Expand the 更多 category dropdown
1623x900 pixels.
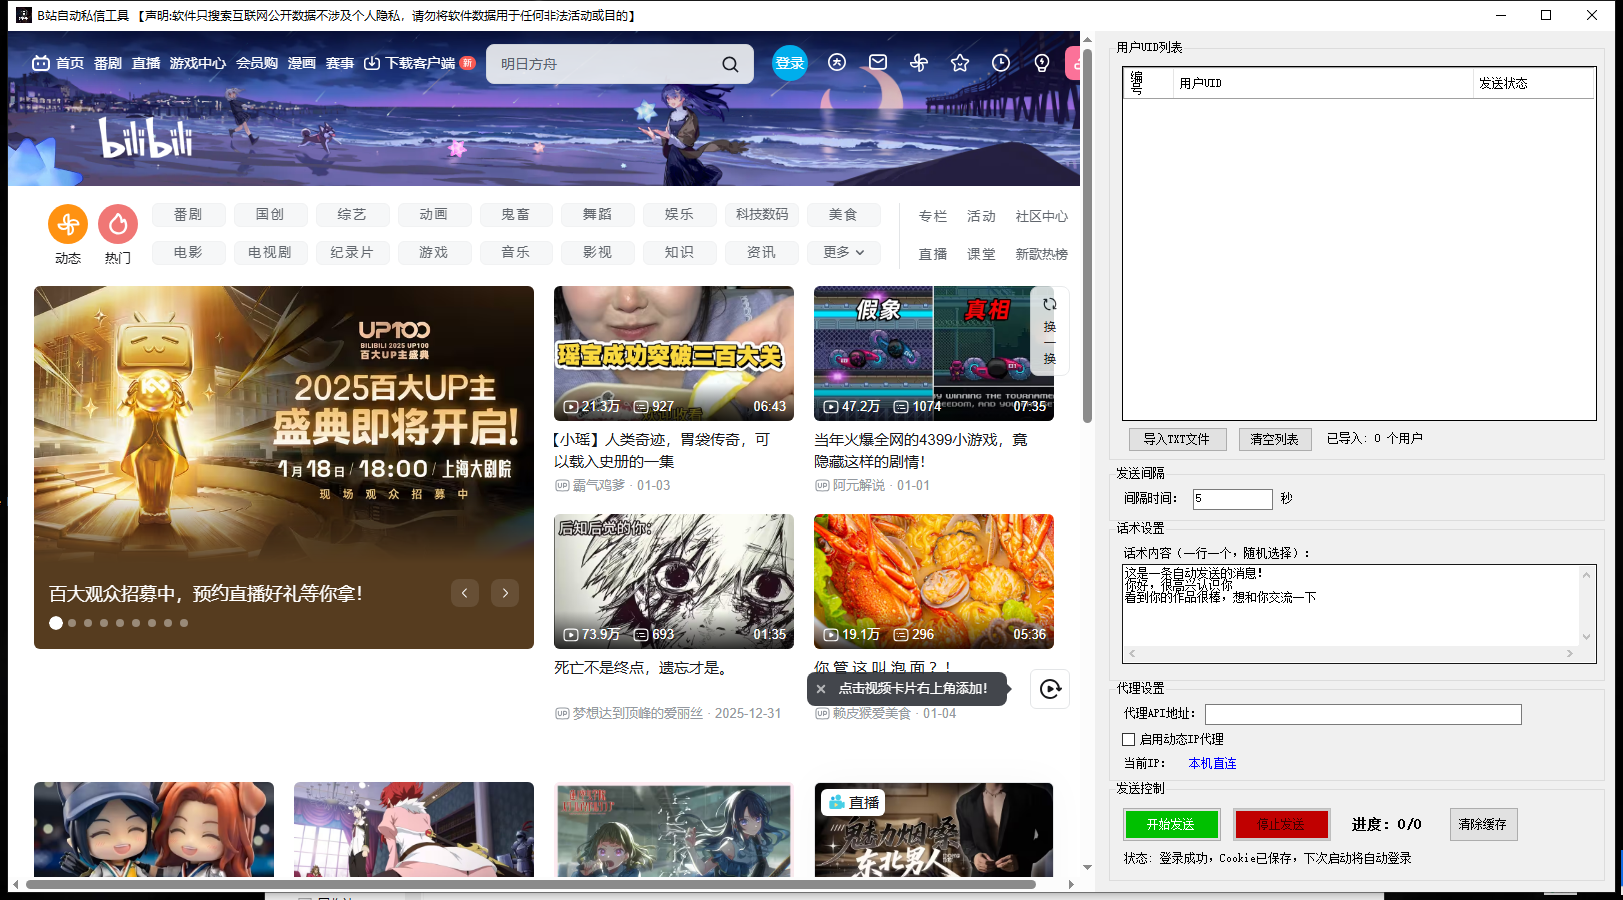(x=844, y=253)
